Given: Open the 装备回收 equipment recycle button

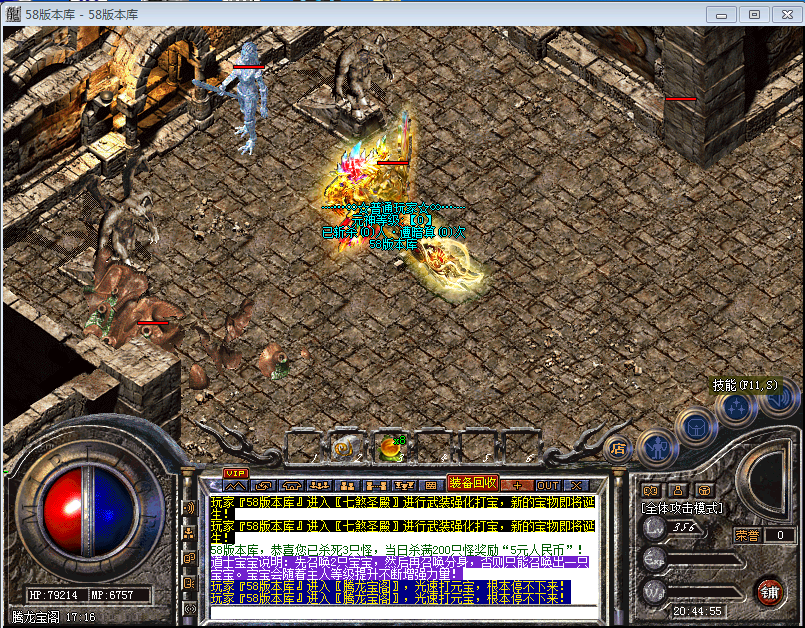Looking at the screenshot, I should point(472,483).
